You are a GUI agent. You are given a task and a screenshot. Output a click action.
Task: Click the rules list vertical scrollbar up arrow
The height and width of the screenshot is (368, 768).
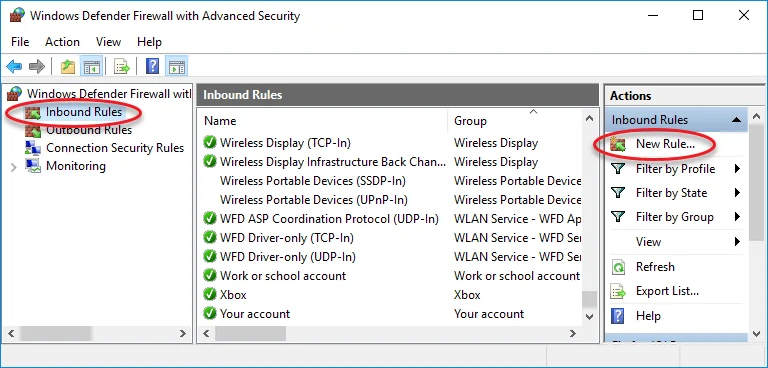click(589, 119)
